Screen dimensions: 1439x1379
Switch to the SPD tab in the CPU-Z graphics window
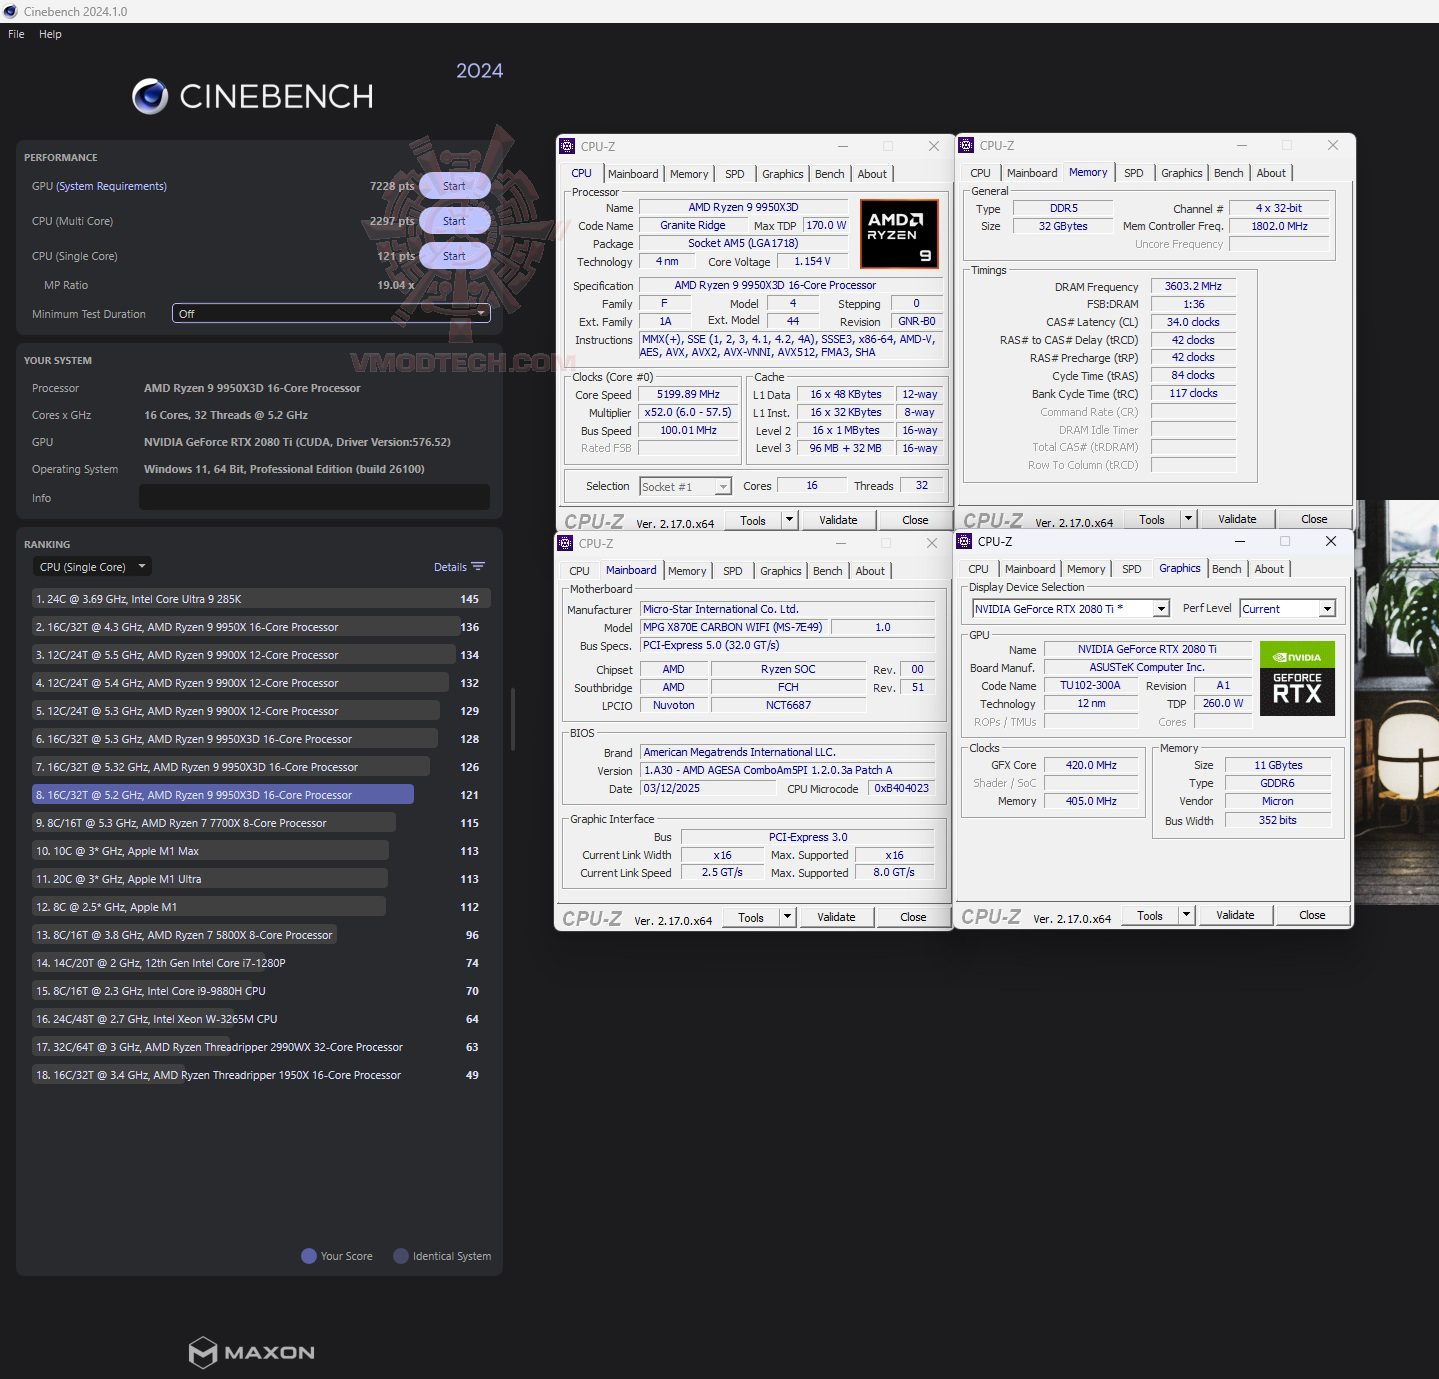pyautogui.click(x=1131, y=569)
